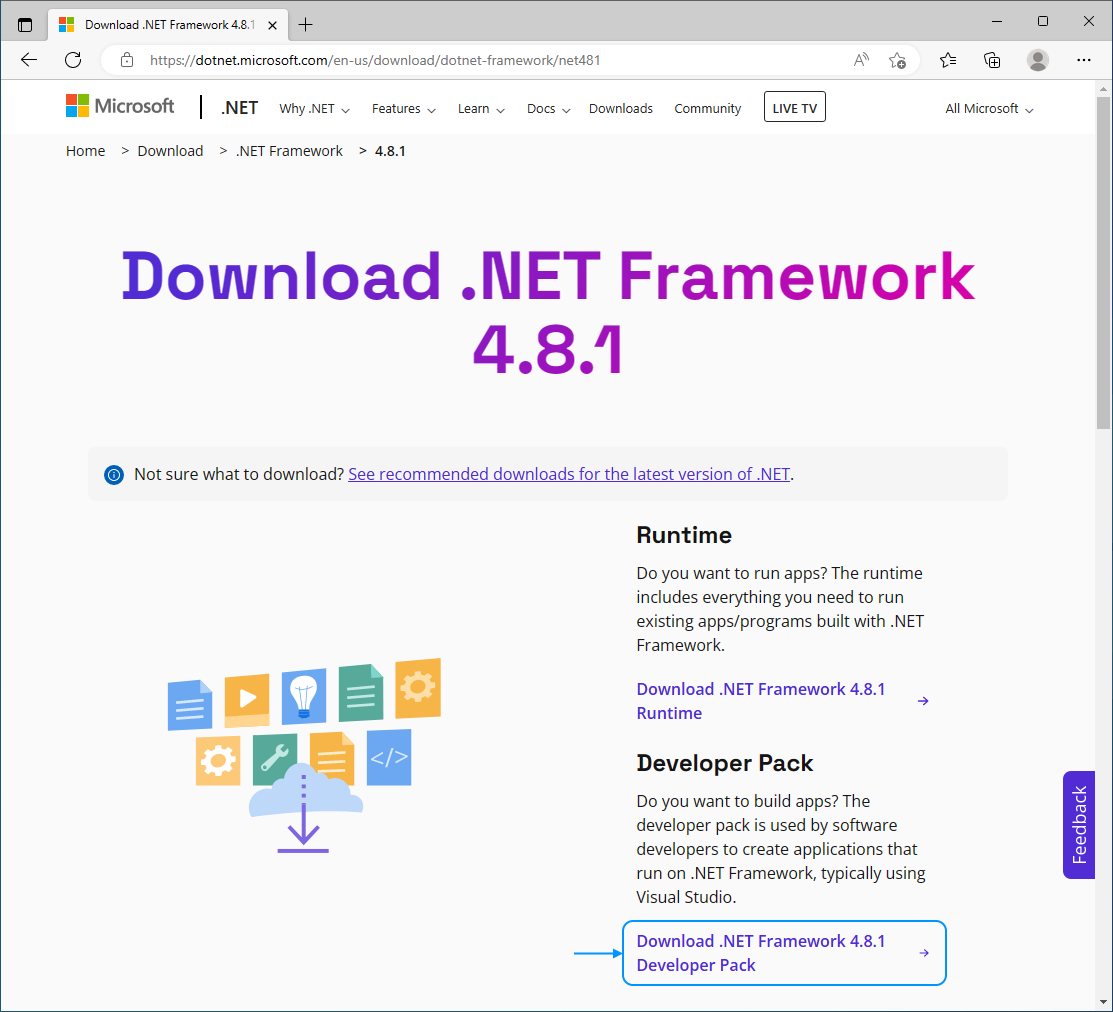Expand the Learn dropdown
The width and height of the screenshot is (1113, 1012).
[x=481, y=109]
